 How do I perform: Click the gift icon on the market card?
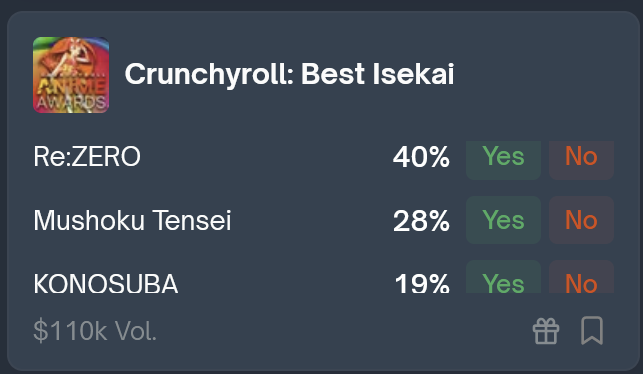pyautogui.click(x=545, y=331)
